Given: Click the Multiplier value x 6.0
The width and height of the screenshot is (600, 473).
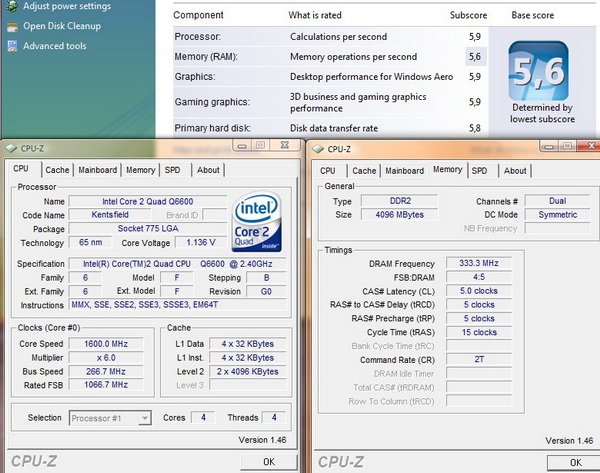Looking at the screenshot, I should 106,357.
